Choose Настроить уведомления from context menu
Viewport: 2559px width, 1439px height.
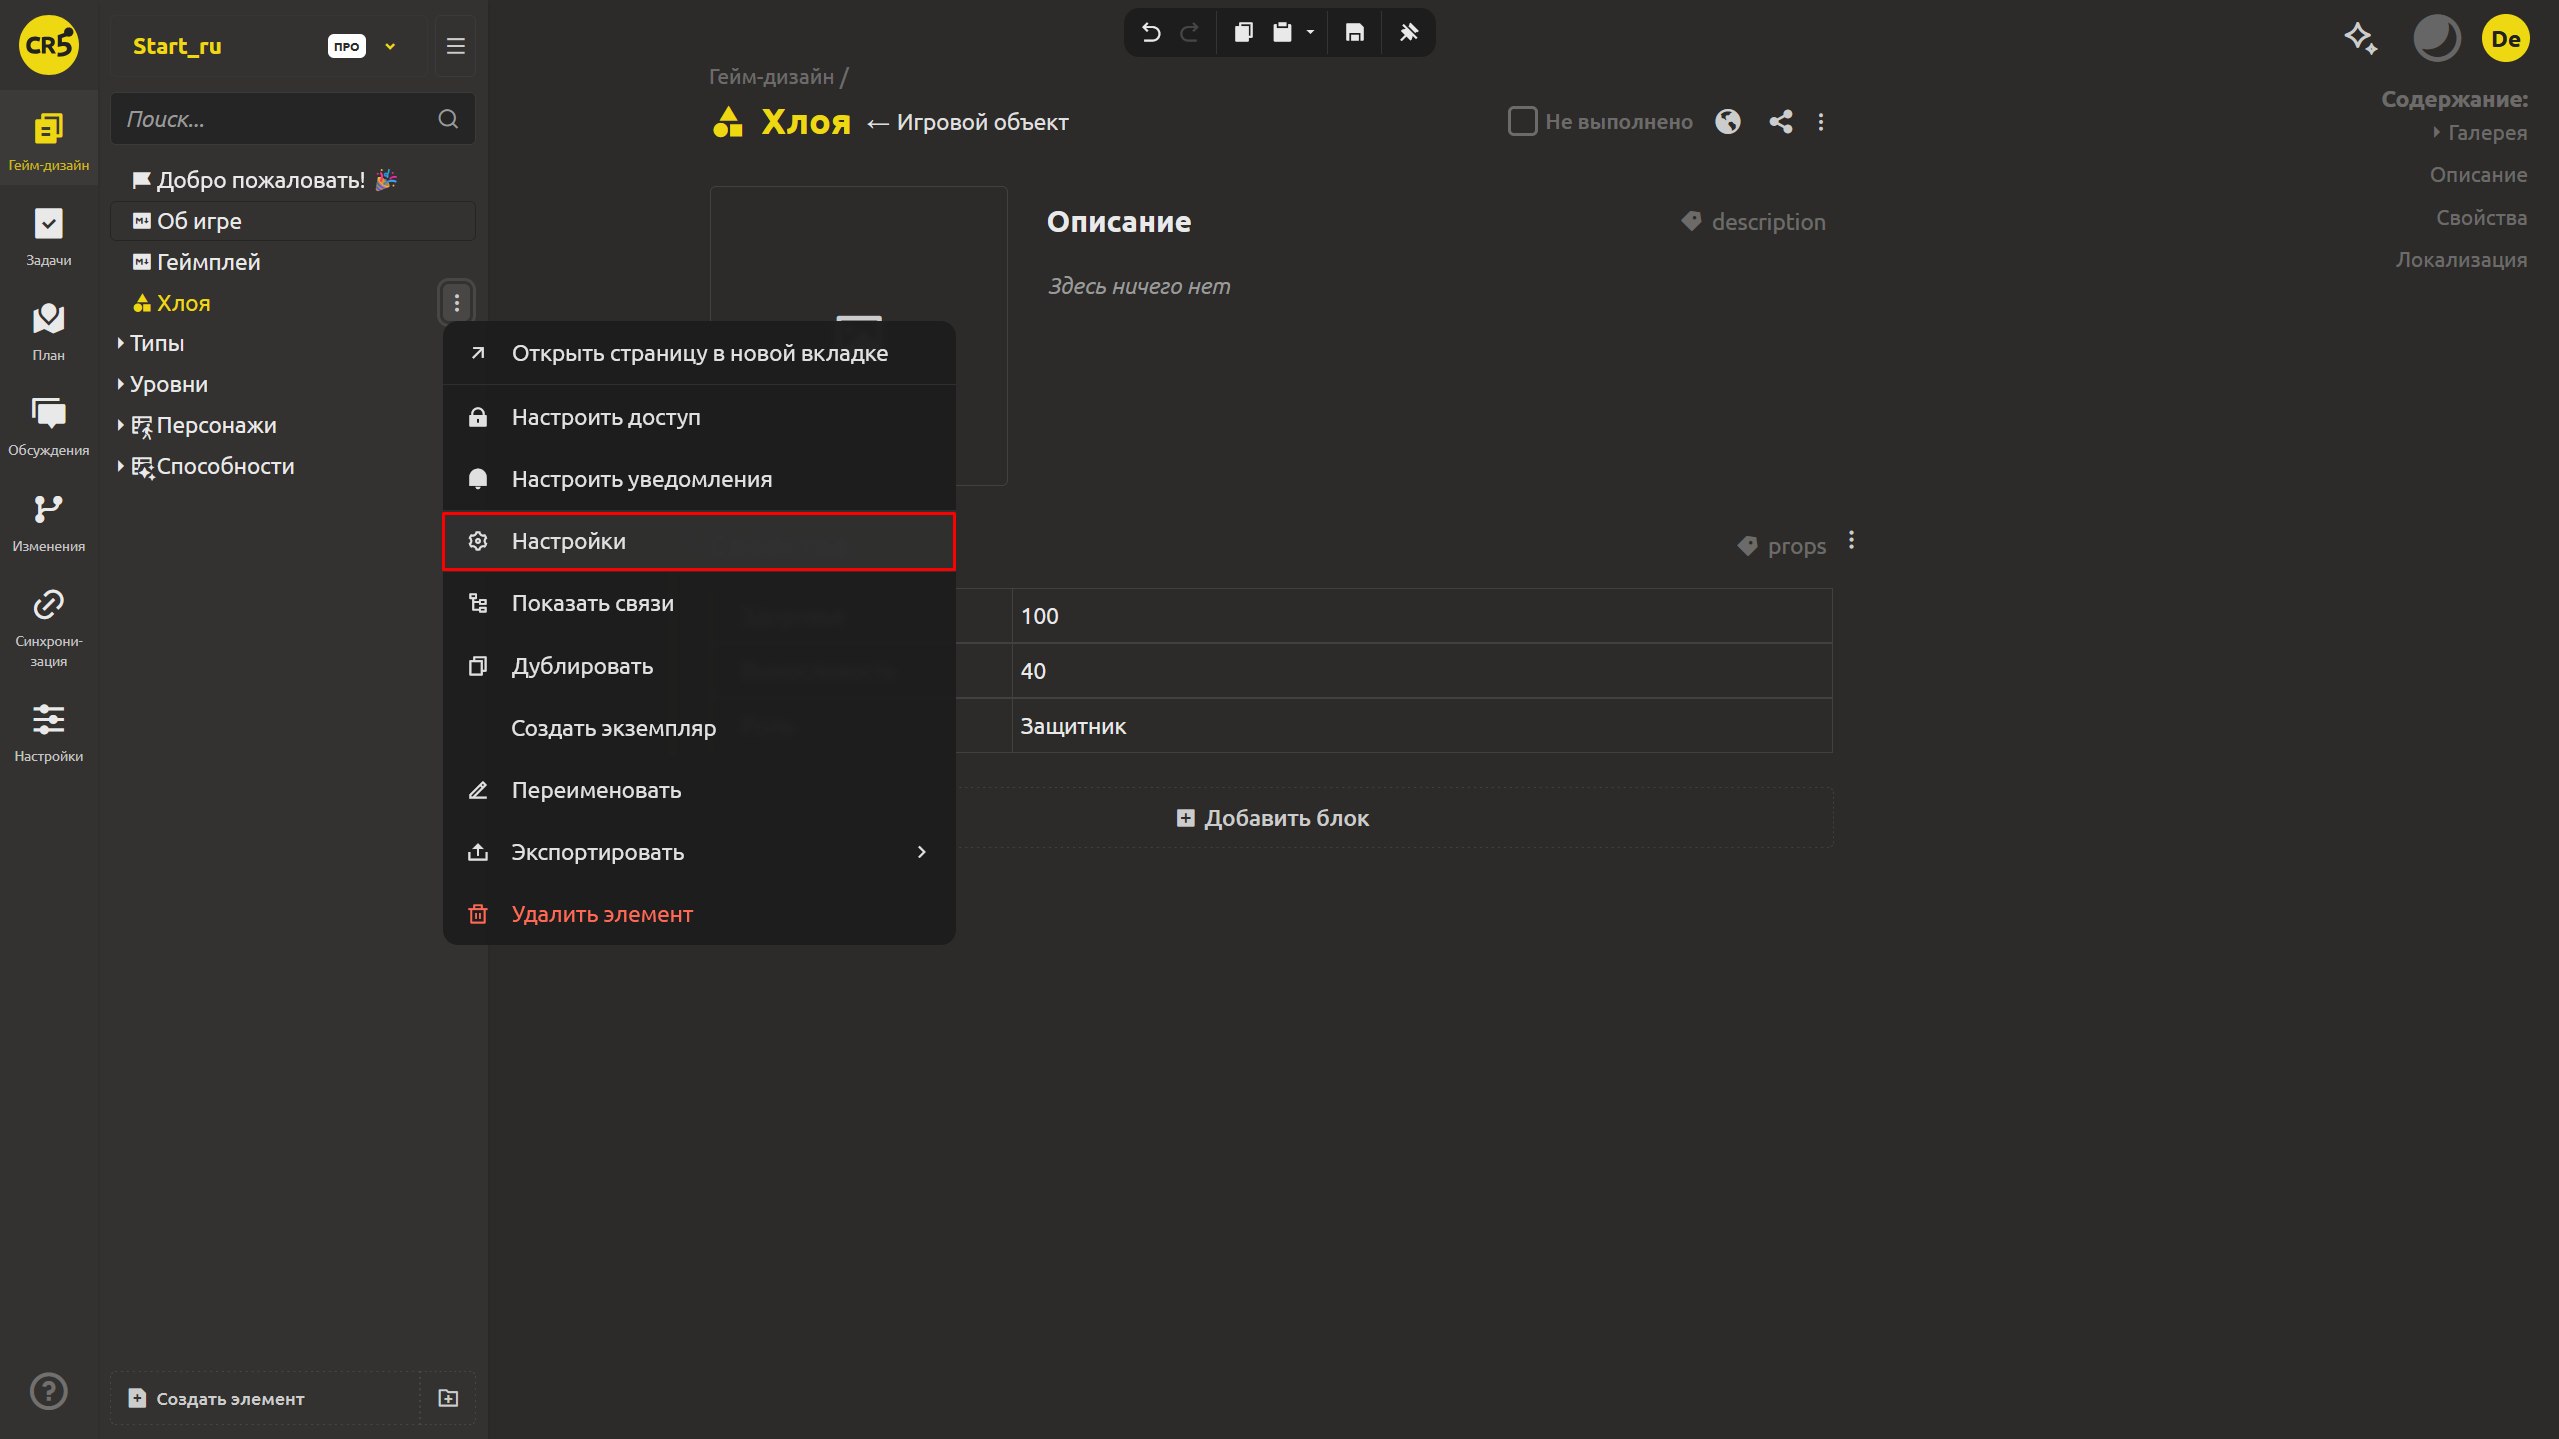tap(699, 479)
